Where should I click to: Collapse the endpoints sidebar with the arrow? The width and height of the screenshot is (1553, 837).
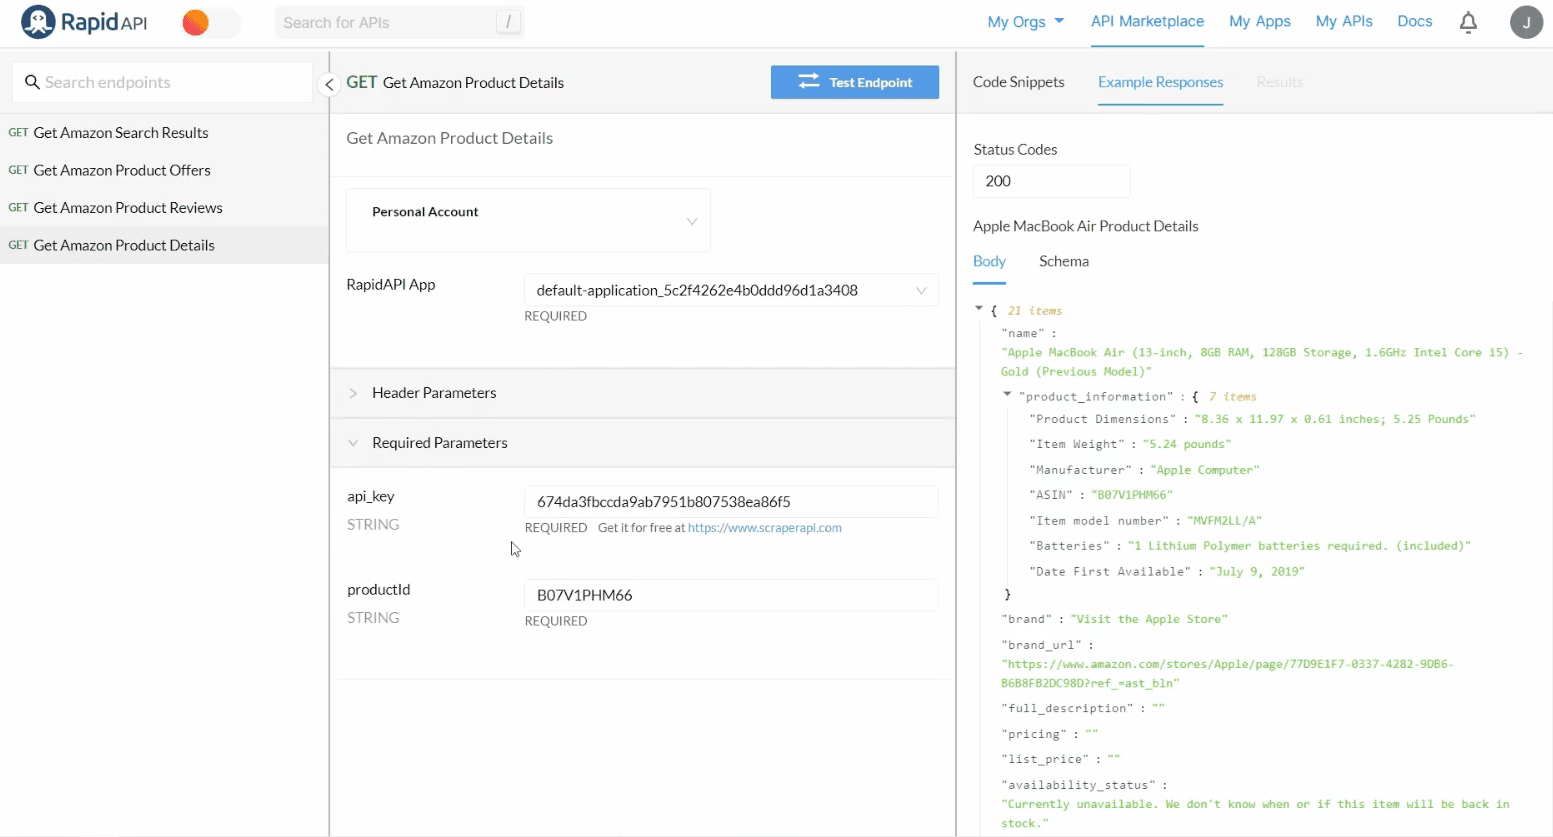click(329, 85)
